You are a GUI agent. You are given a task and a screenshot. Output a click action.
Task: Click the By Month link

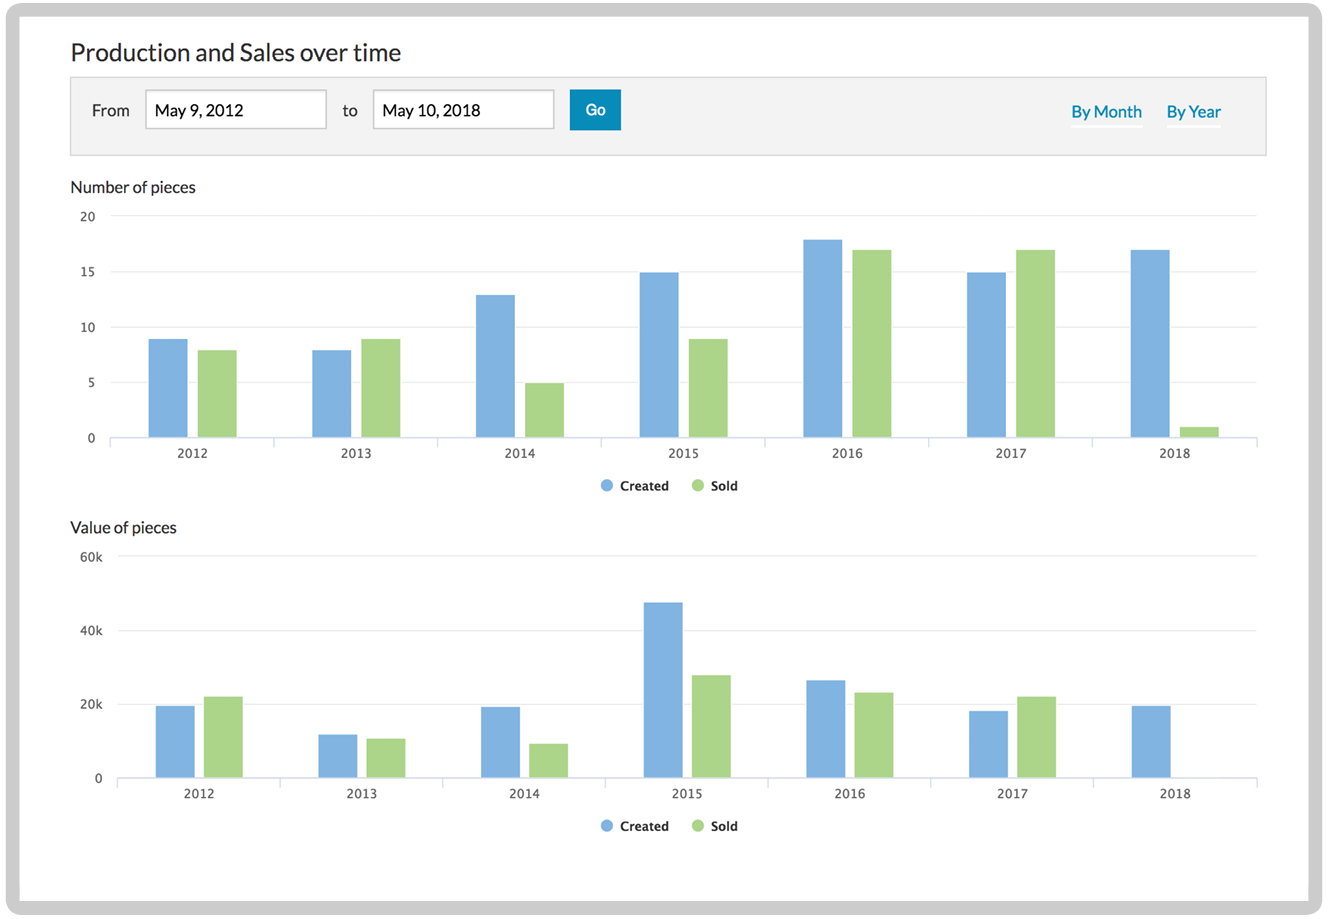pyautogui.click(x=1106, y=112)
